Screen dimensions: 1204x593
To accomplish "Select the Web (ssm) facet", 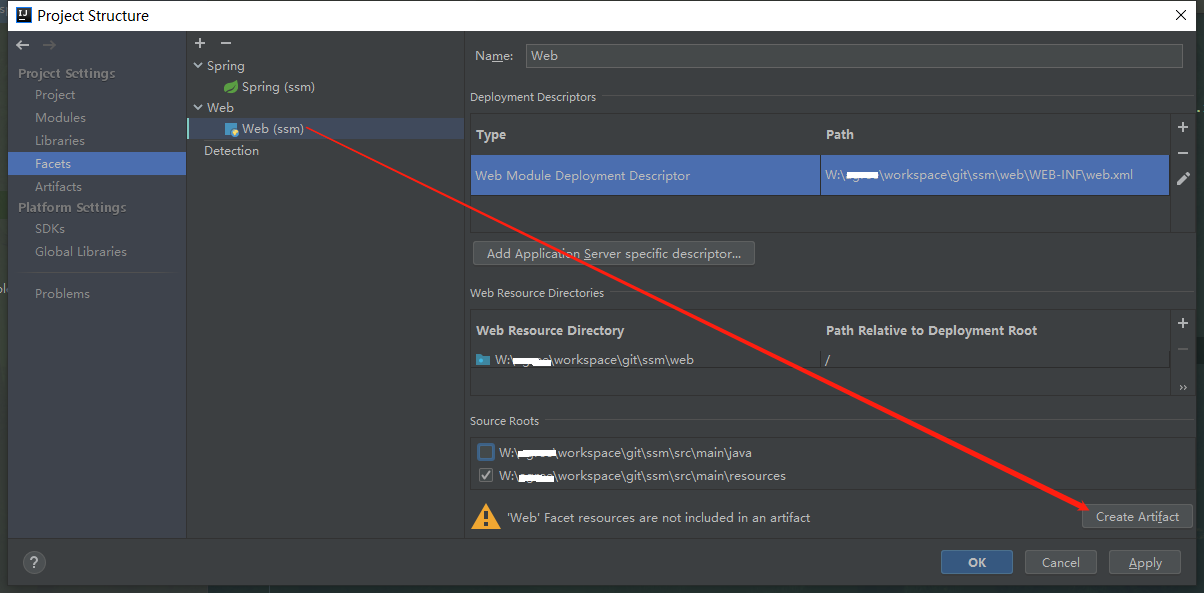I will pos(273,129).
